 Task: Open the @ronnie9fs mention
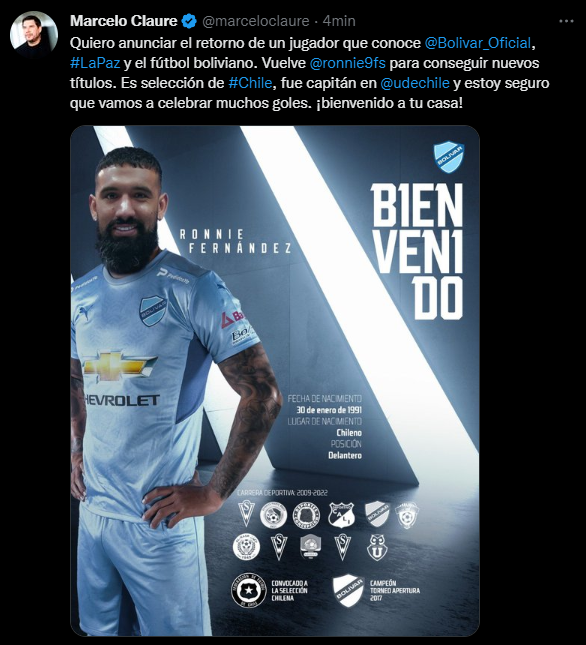pyautogui.click(x=347, y=63)
